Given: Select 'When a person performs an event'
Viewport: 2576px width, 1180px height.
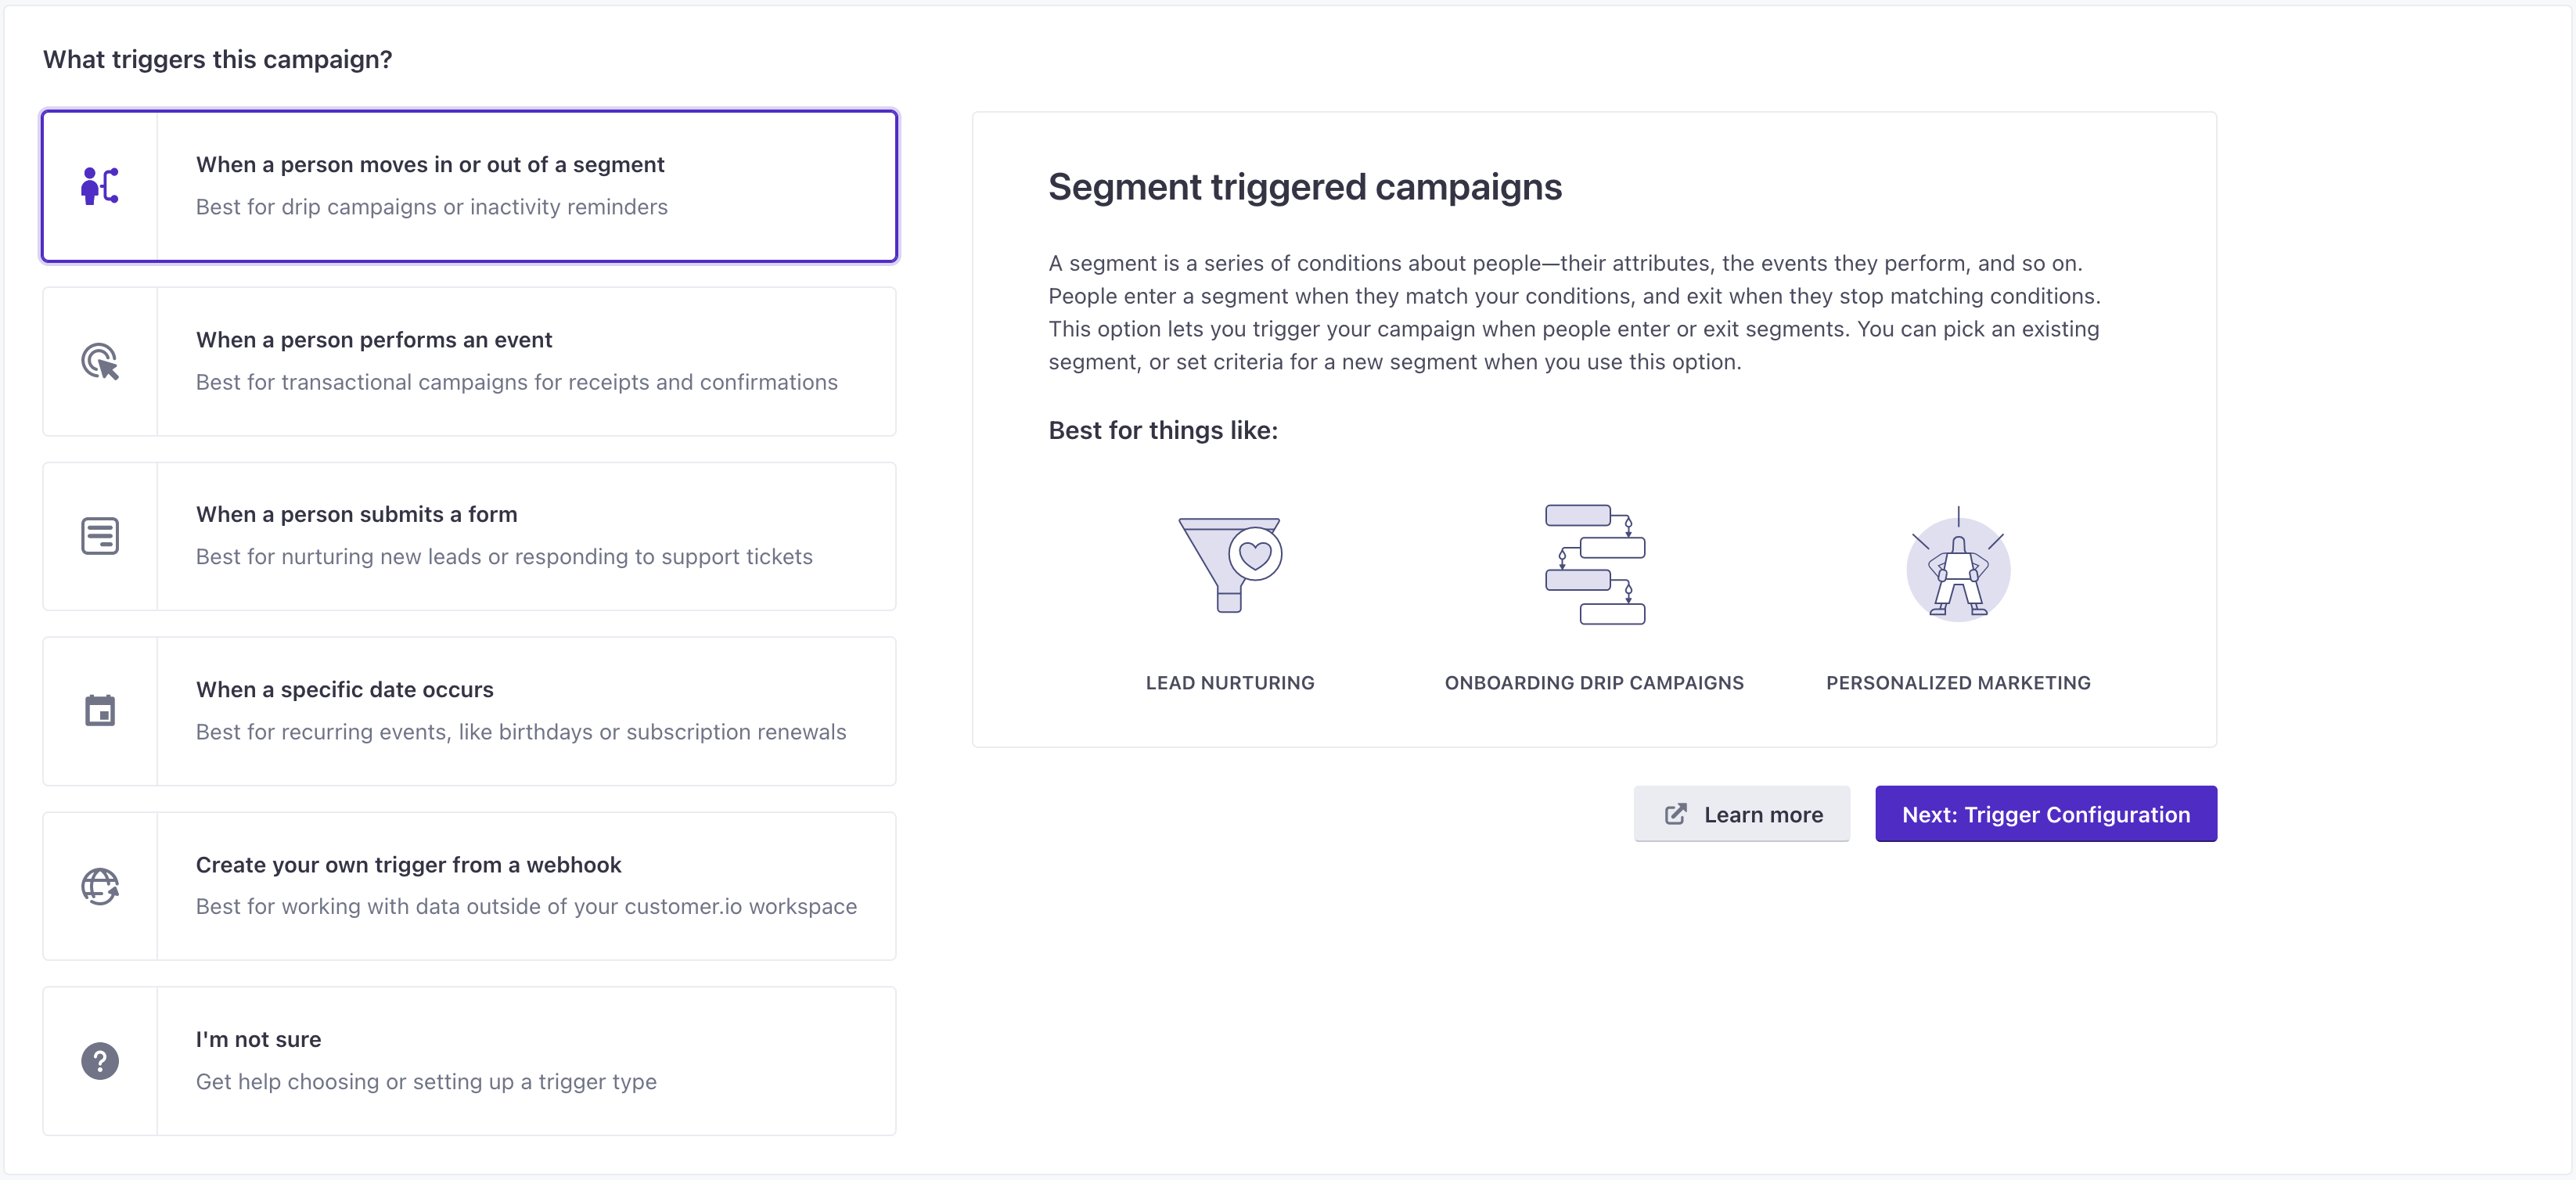Looking at the screenshot, I should [468, 360].
